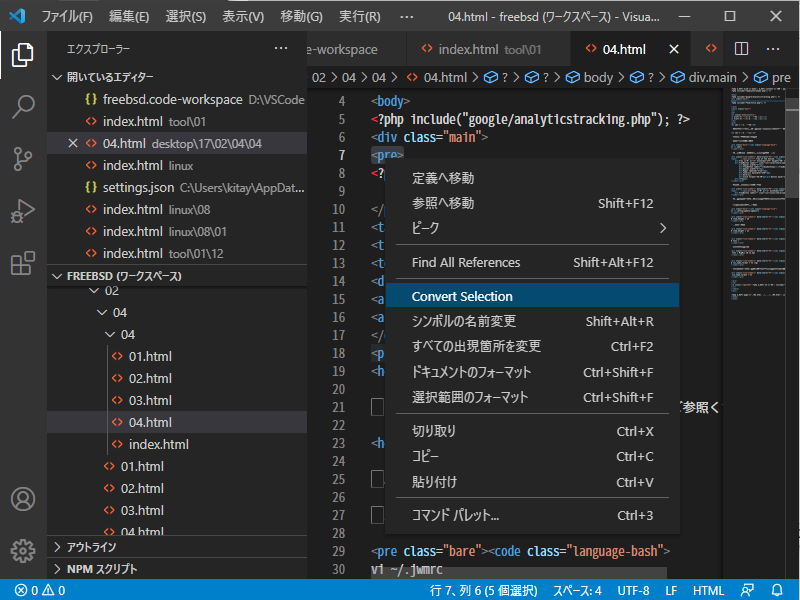The height and width of the screenshot is (600, 800).
Task: Click the cursor position 行 7、列 6 indicator
Action: pyautogui.click(x=483, y=590)
